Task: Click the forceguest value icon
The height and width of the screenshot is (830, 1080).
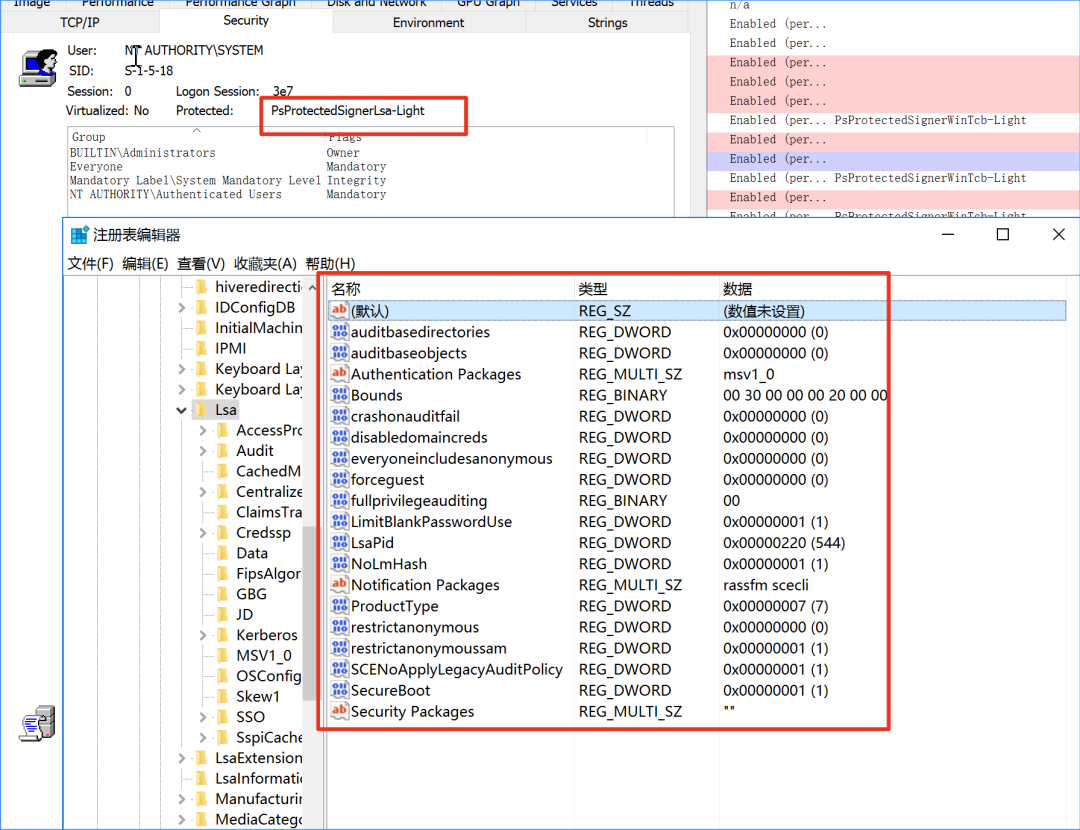Action: 339,479
